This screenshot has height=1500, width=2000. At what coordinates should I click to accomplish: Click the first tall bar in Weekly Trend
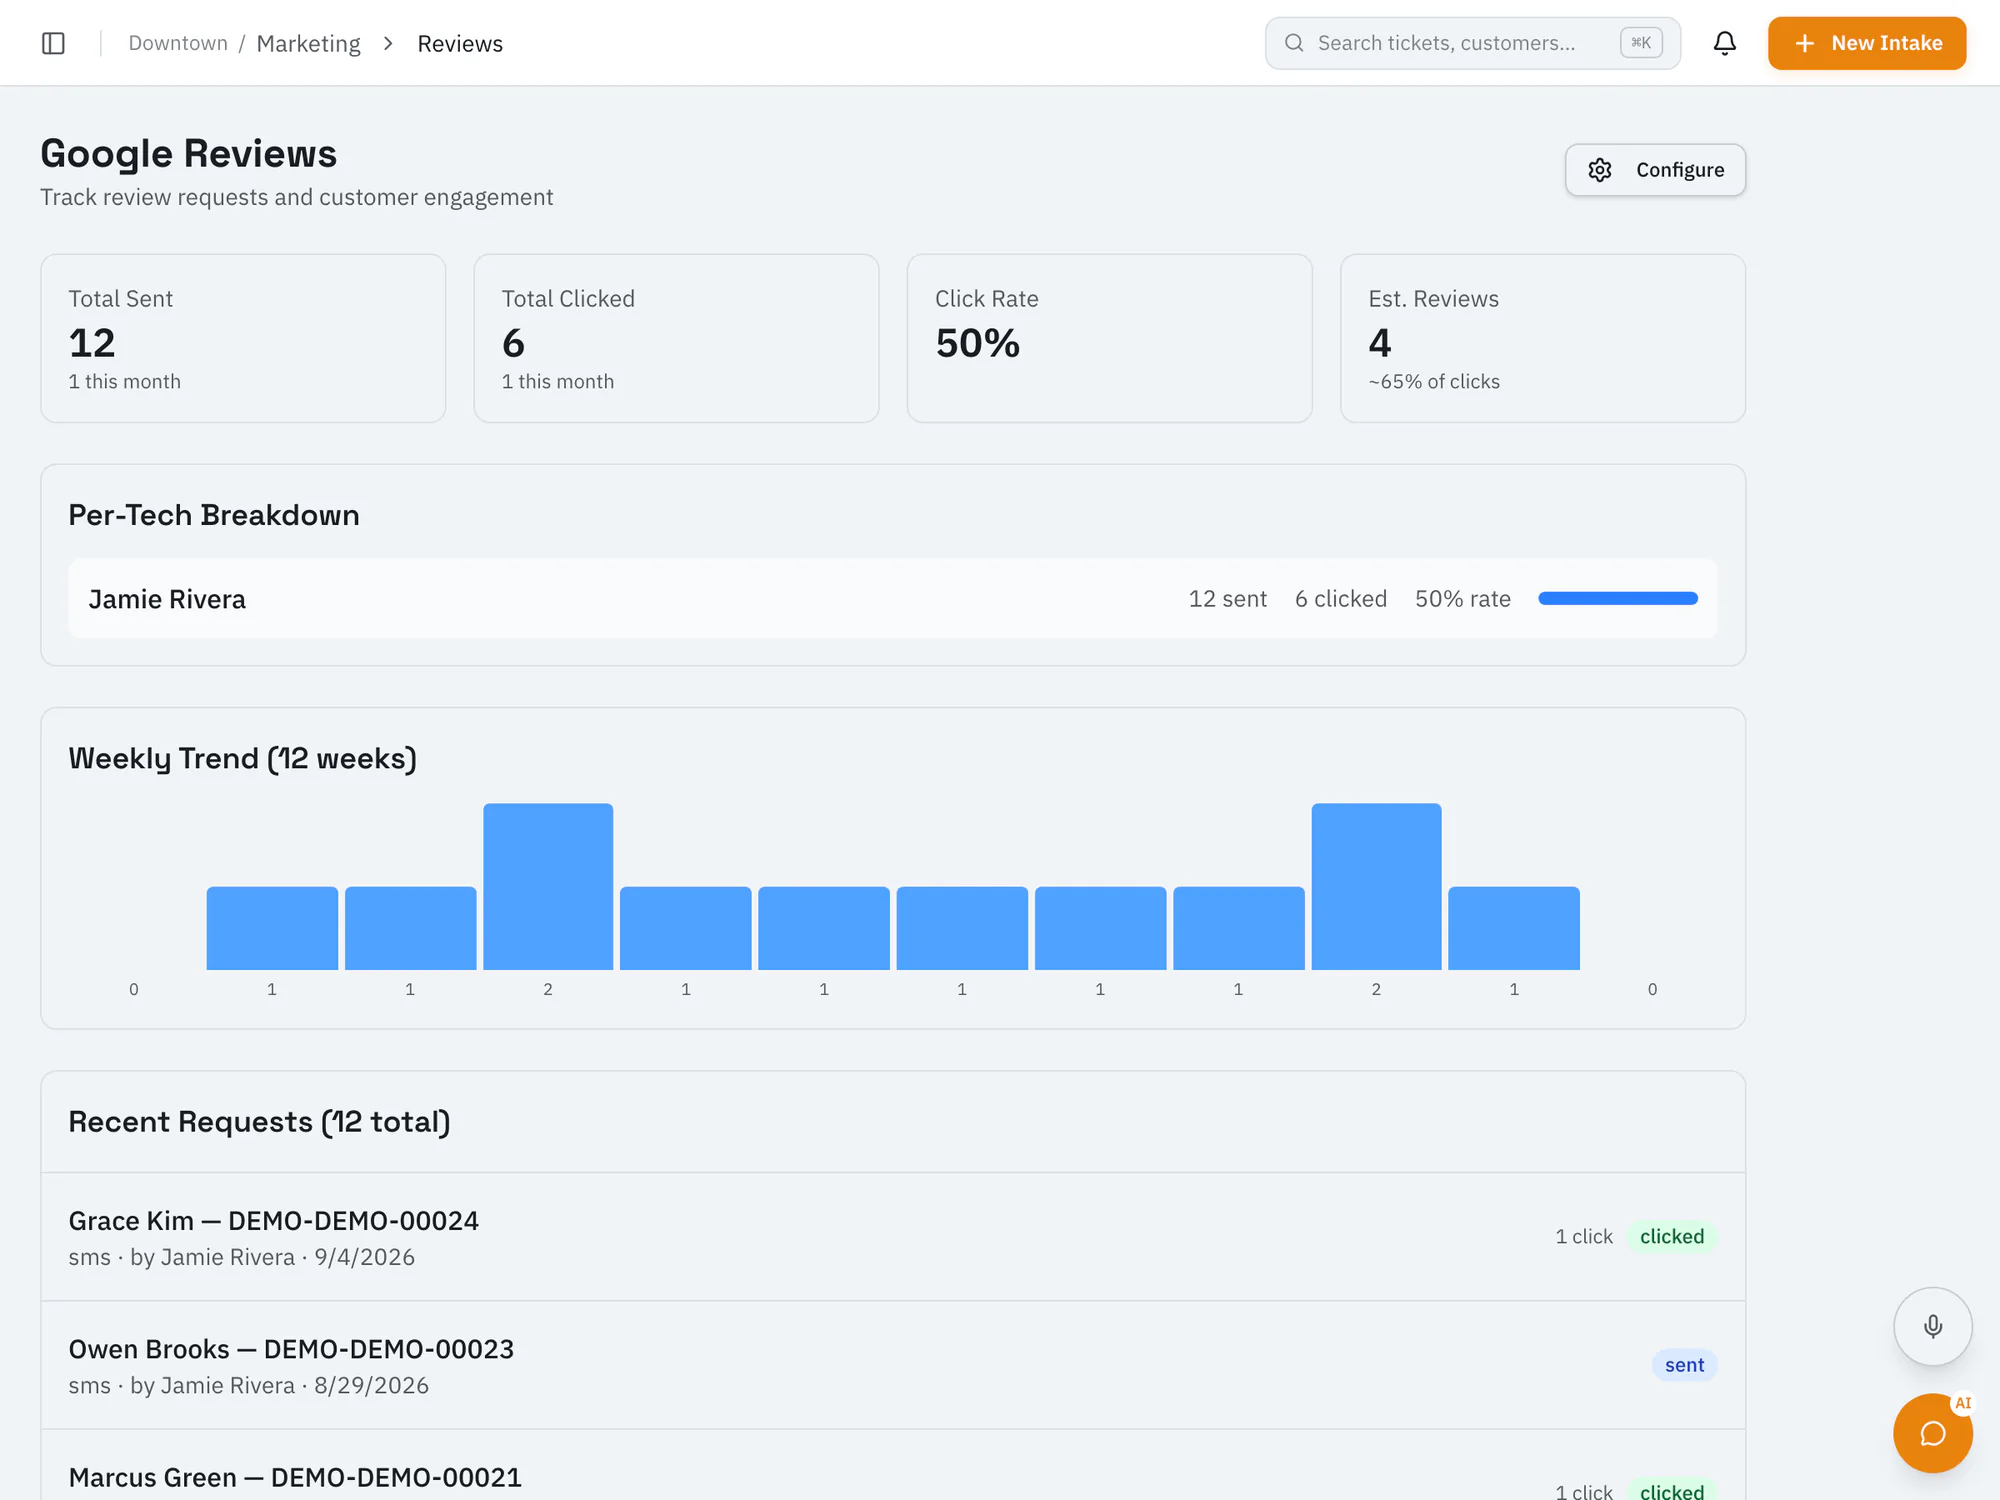click(548, 886)
